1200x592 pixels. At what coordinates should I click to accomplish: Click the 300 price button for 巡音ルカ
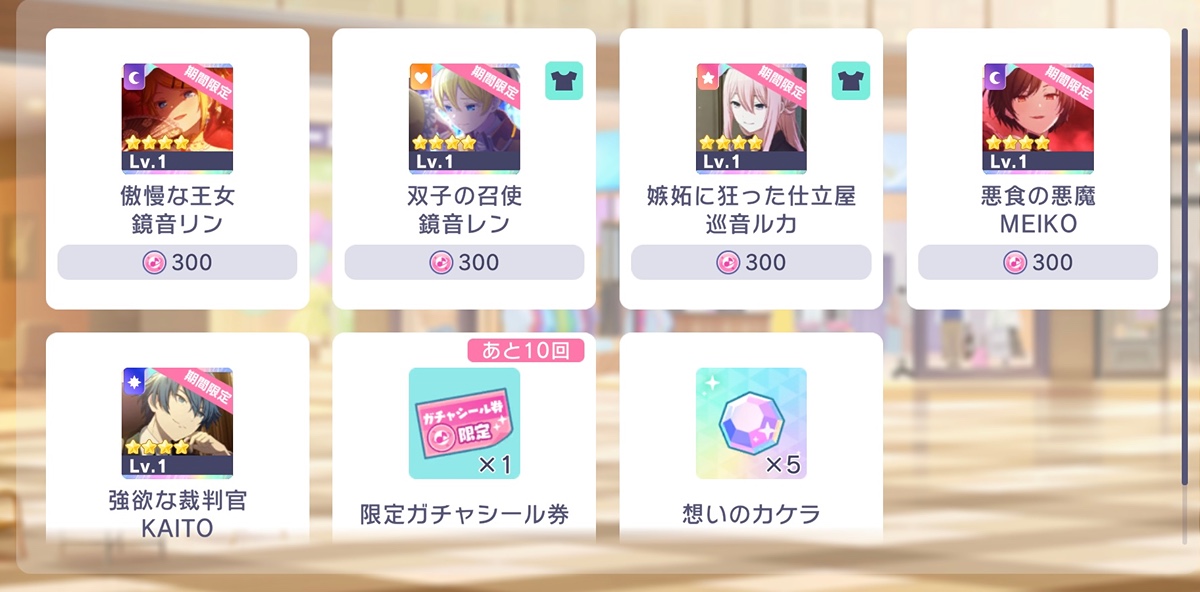[751, 262]
